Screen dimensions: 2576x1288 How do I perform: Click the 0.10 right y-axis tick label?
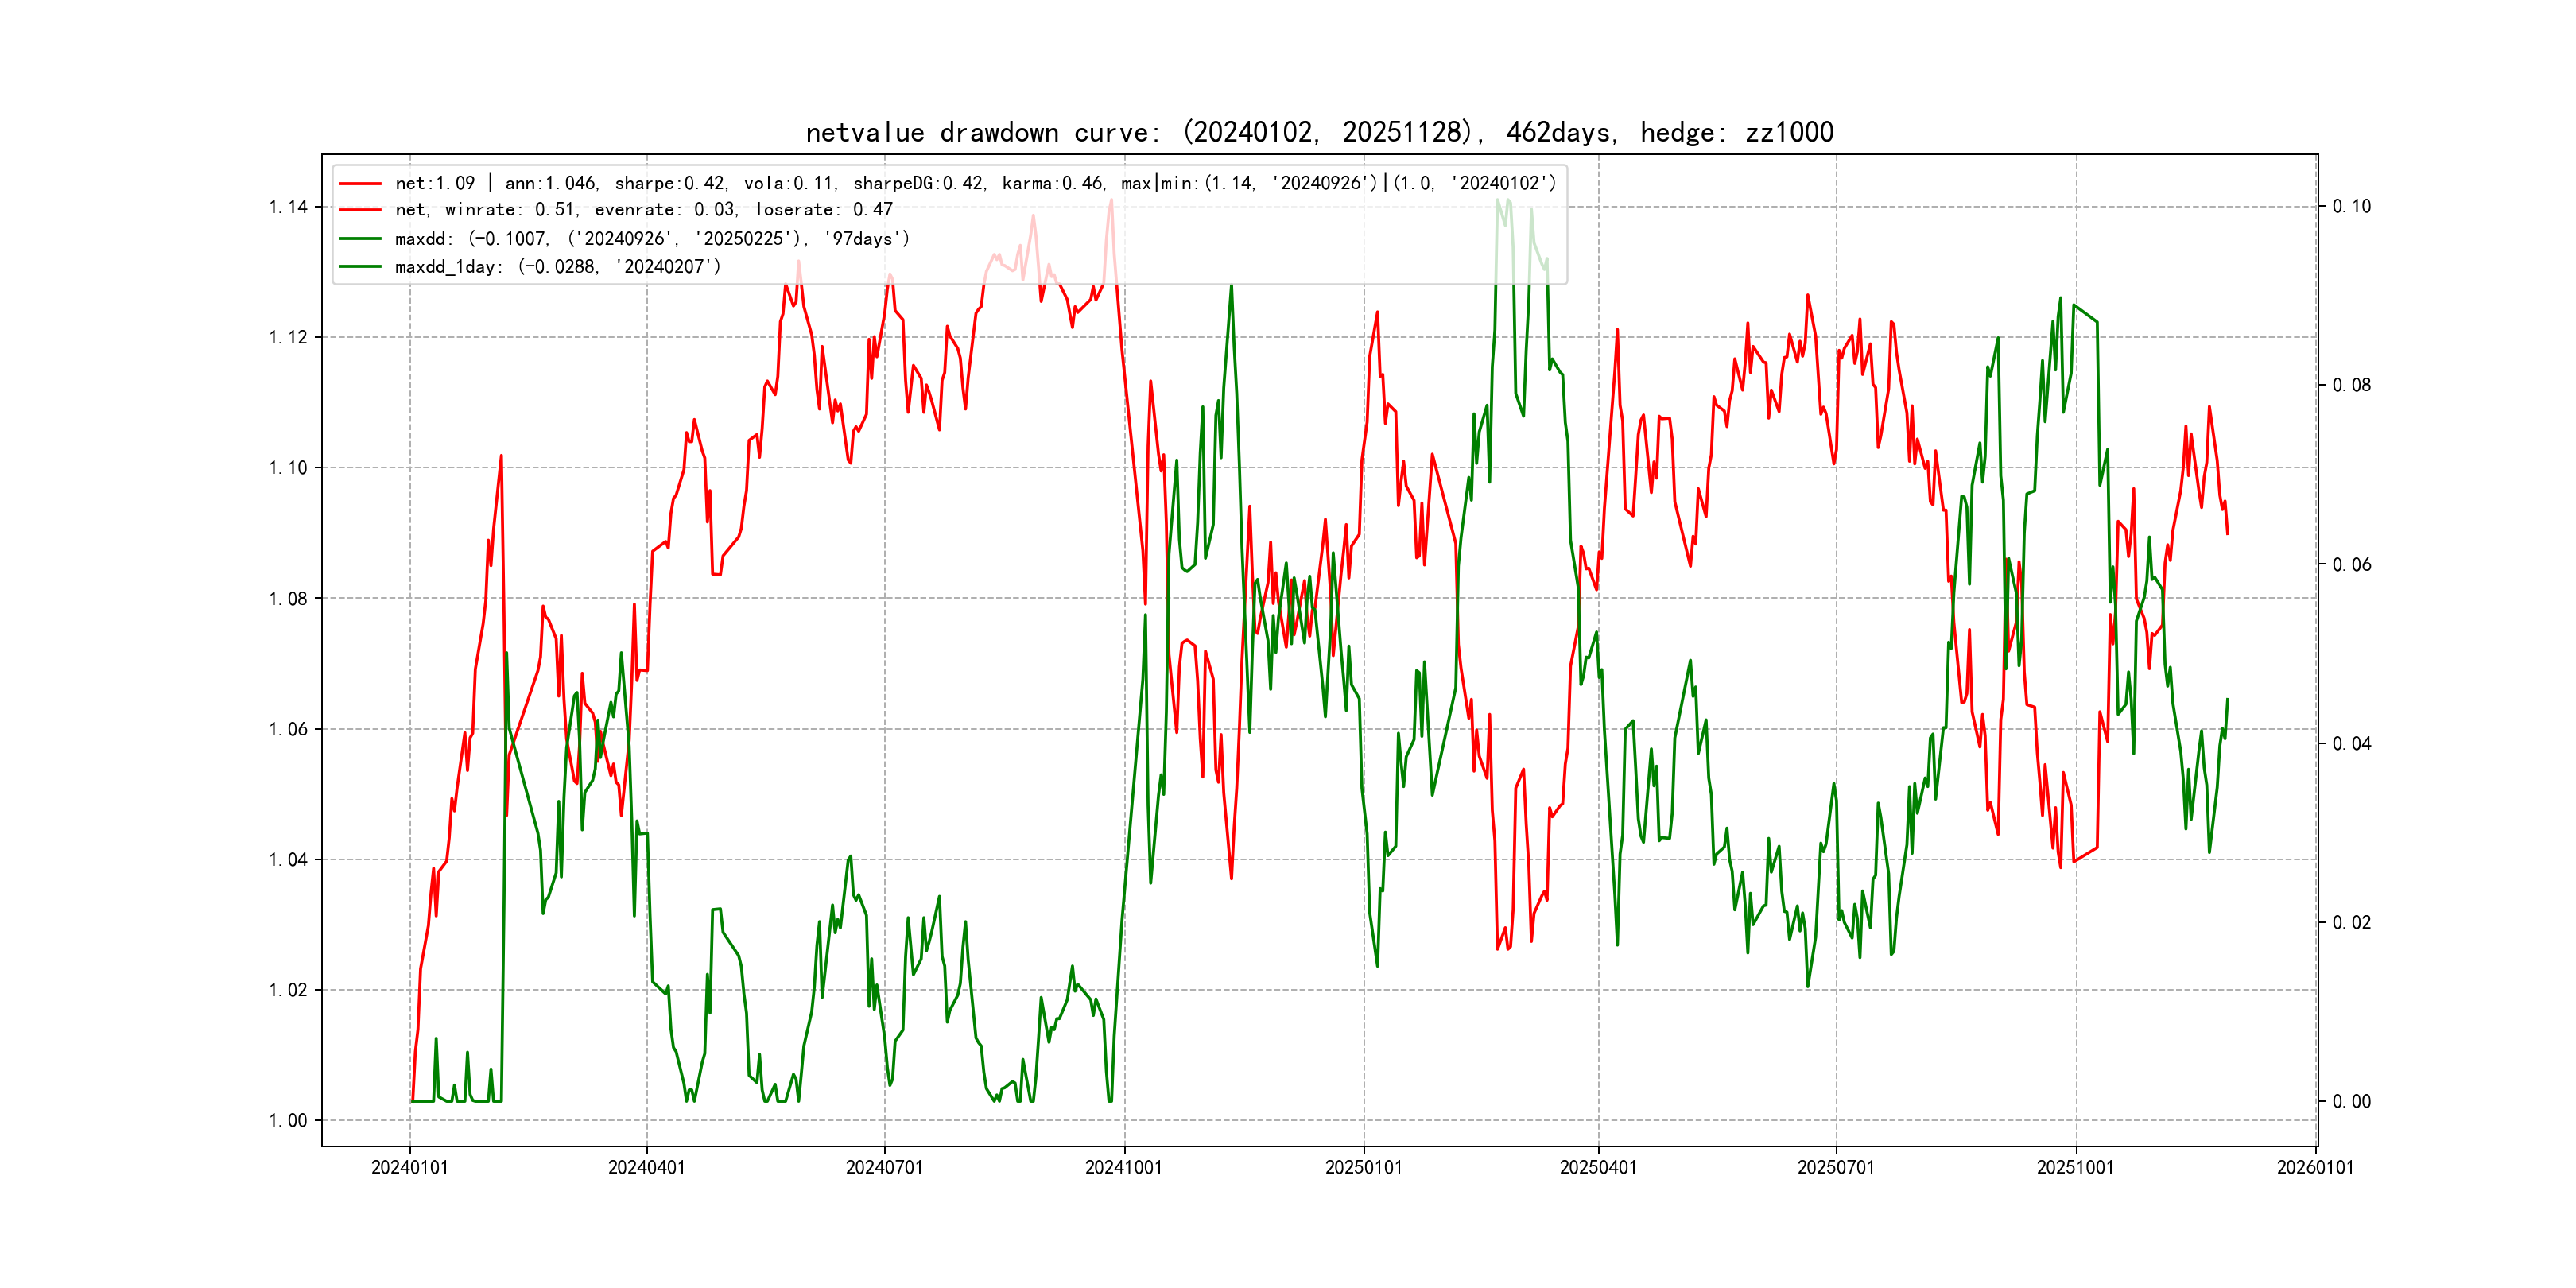pyautogui.click(x=2351, y=207)
